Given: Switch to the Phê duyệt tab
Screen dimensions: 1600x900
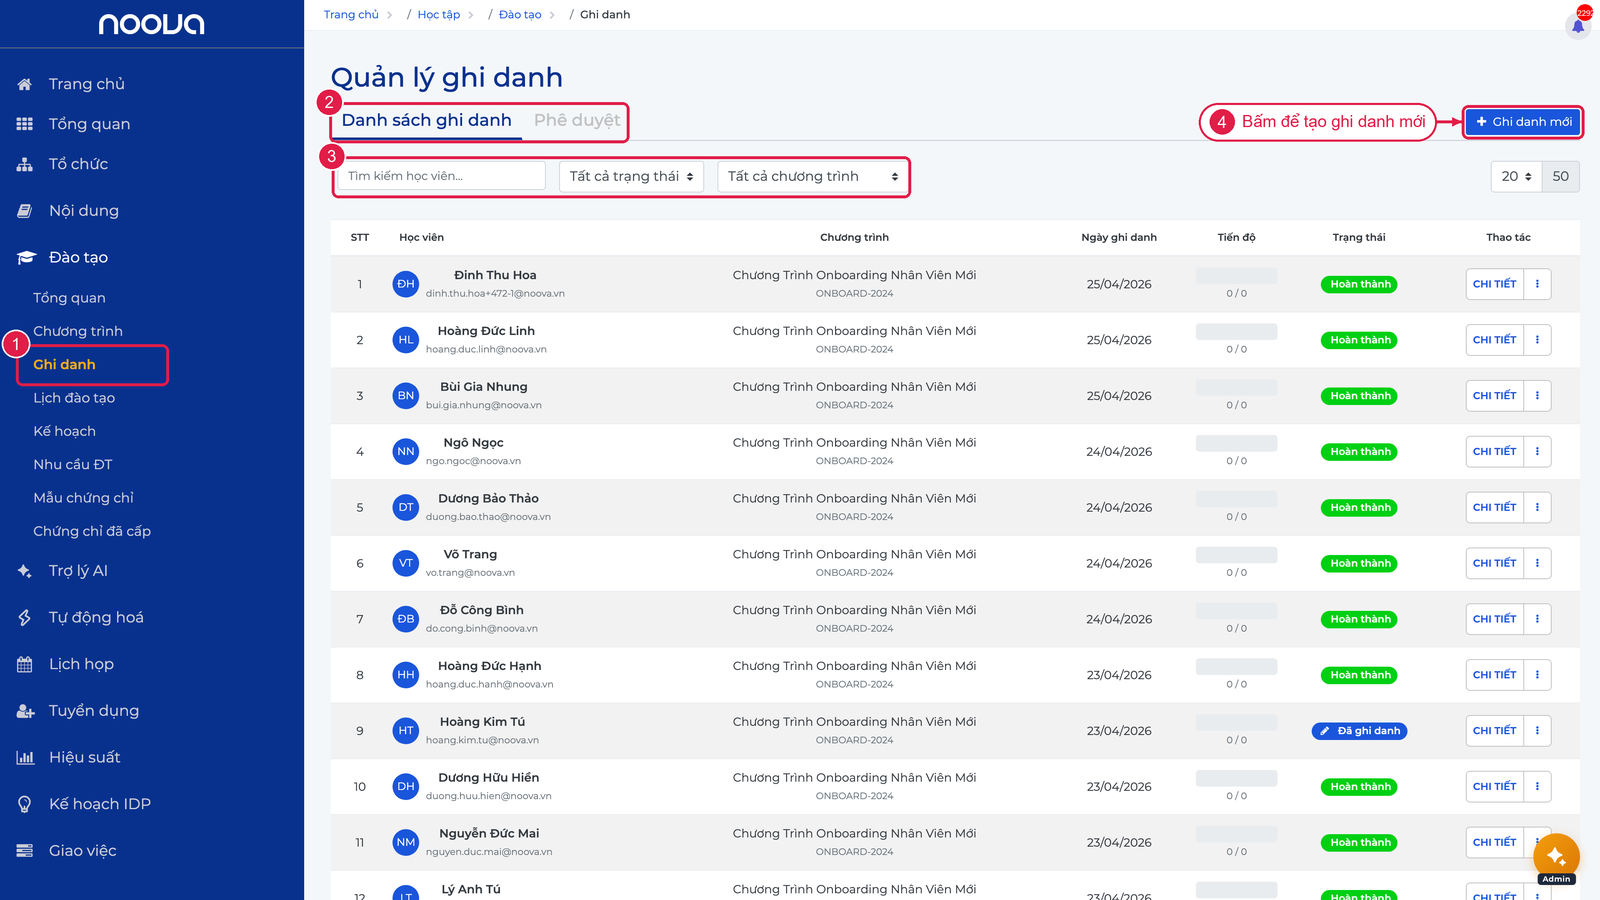Looking at the screenshot, I should click(x=577, y=120).
